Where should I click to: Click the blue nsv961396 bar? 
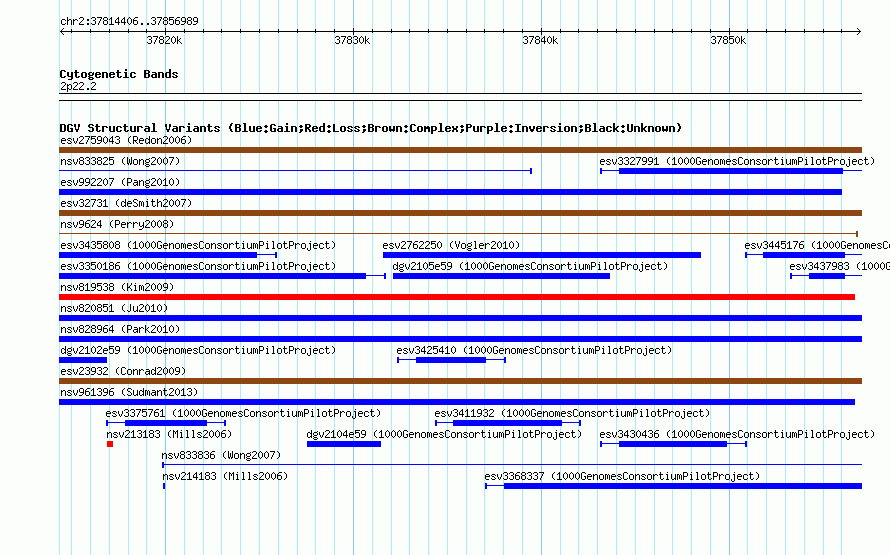pos(457,402)
